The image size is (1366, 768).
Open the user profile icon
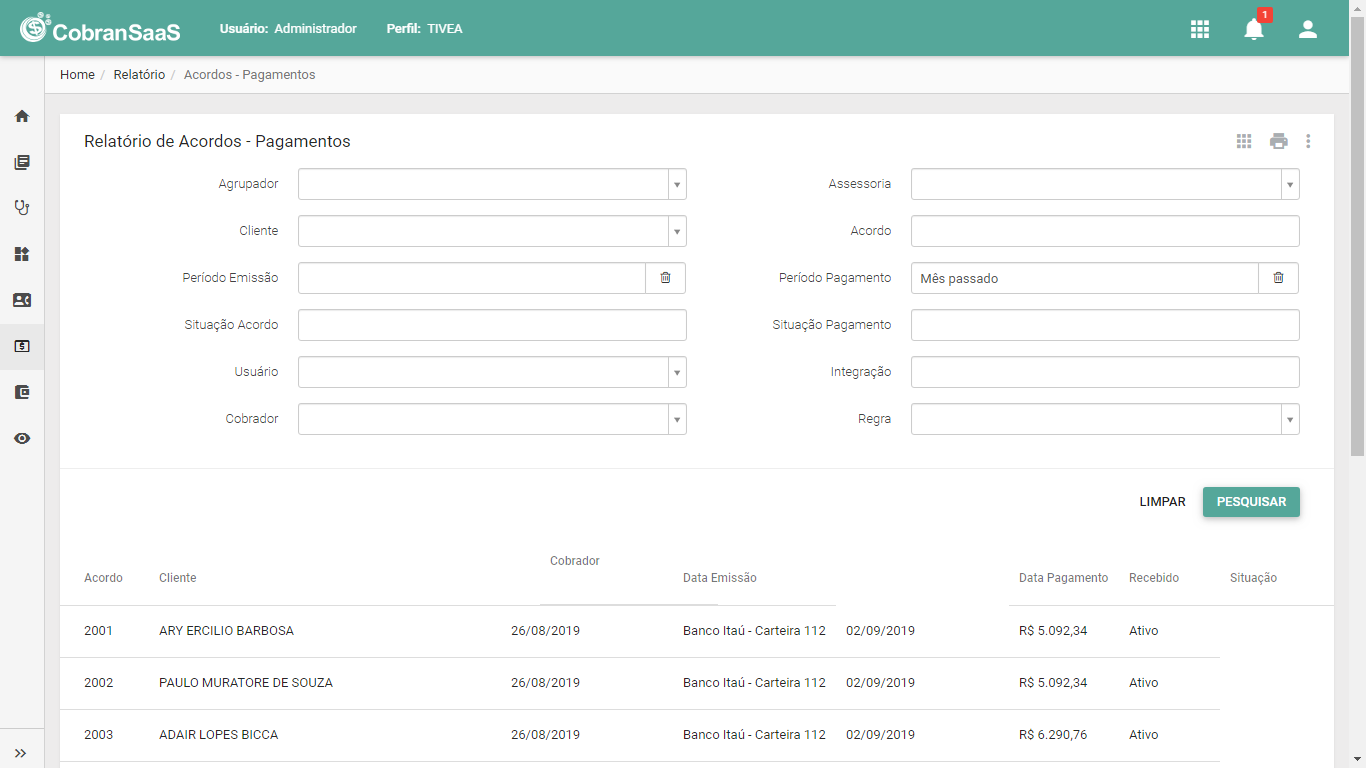click(1308, 29)
